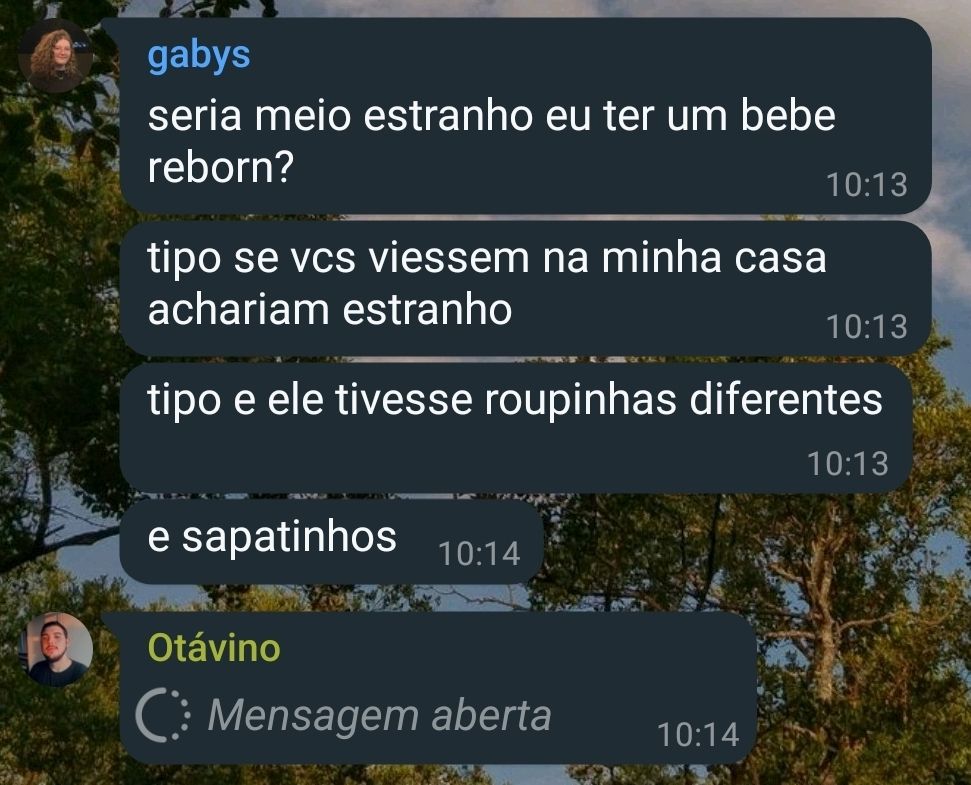Click the timestamp on roupinhas message

(x=848, y=463)
